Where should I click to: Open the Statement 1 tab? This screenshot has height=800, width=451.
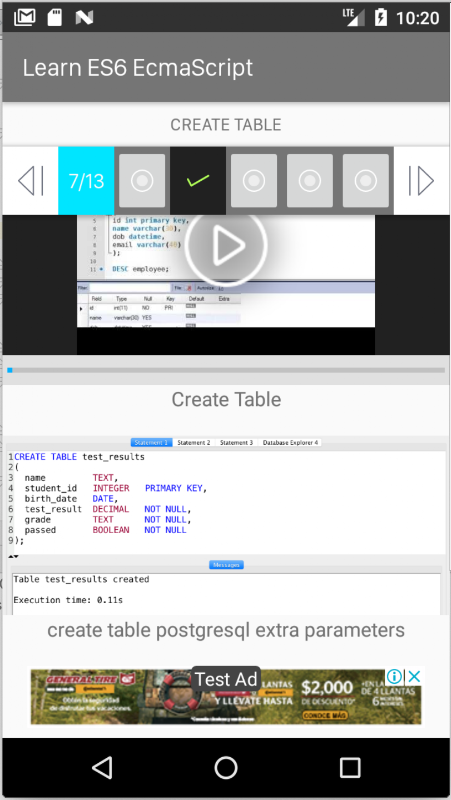[152, 442]
